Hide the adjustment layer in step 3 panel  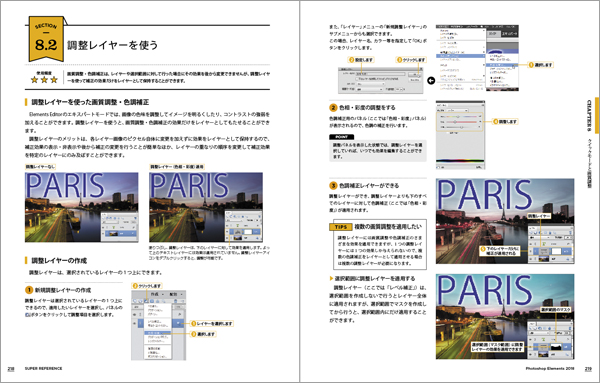tap(530, 251)
